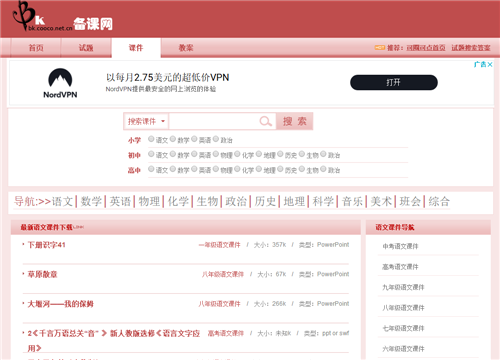Select 小学 英语 radio button
This screenshot has width=500, height=360.
click(194, 139)
